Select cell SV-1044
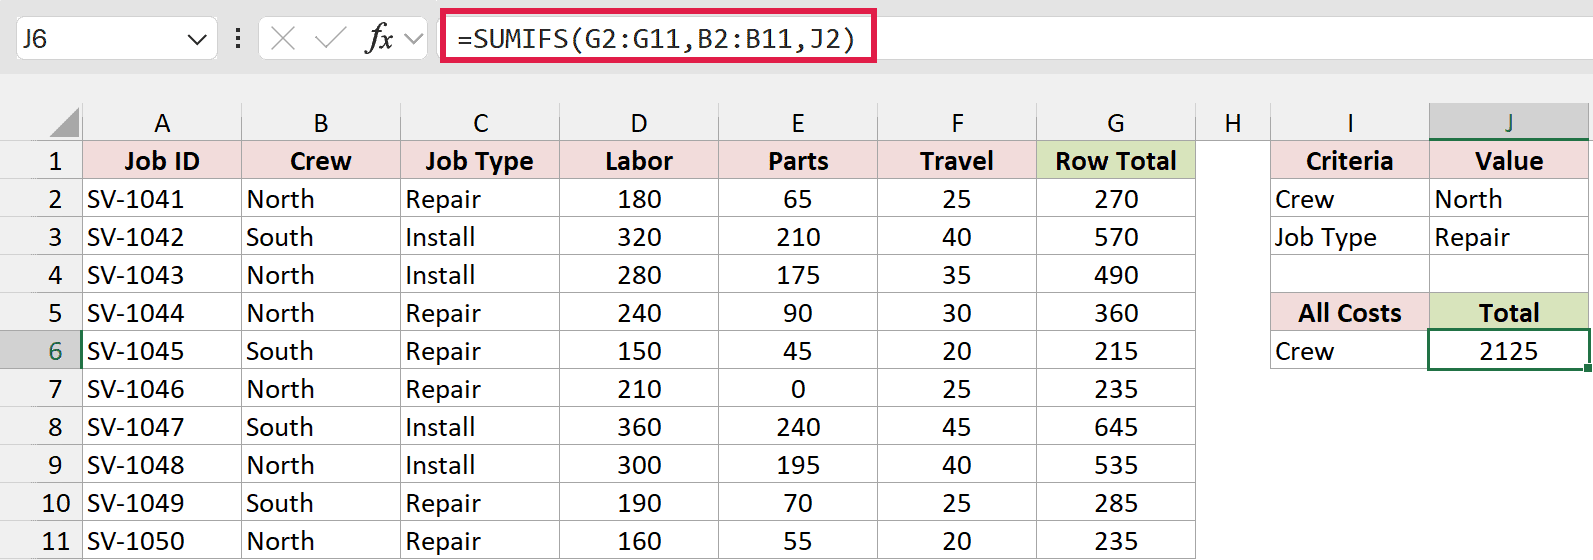 click(x=162, y=313)
